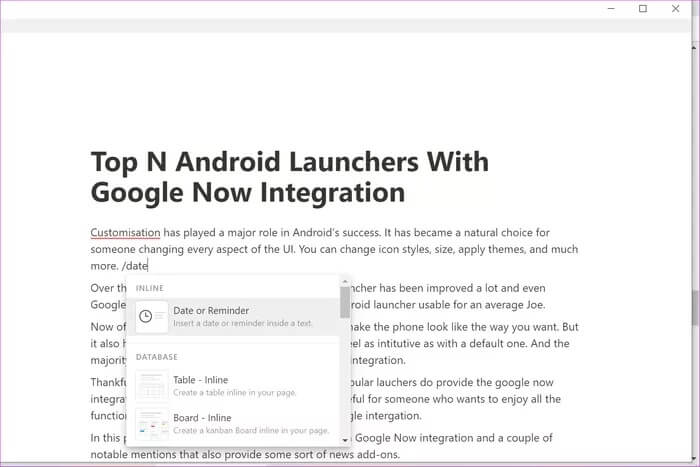
Task: Select the Date or Reminder option
Action: [233, 317]
